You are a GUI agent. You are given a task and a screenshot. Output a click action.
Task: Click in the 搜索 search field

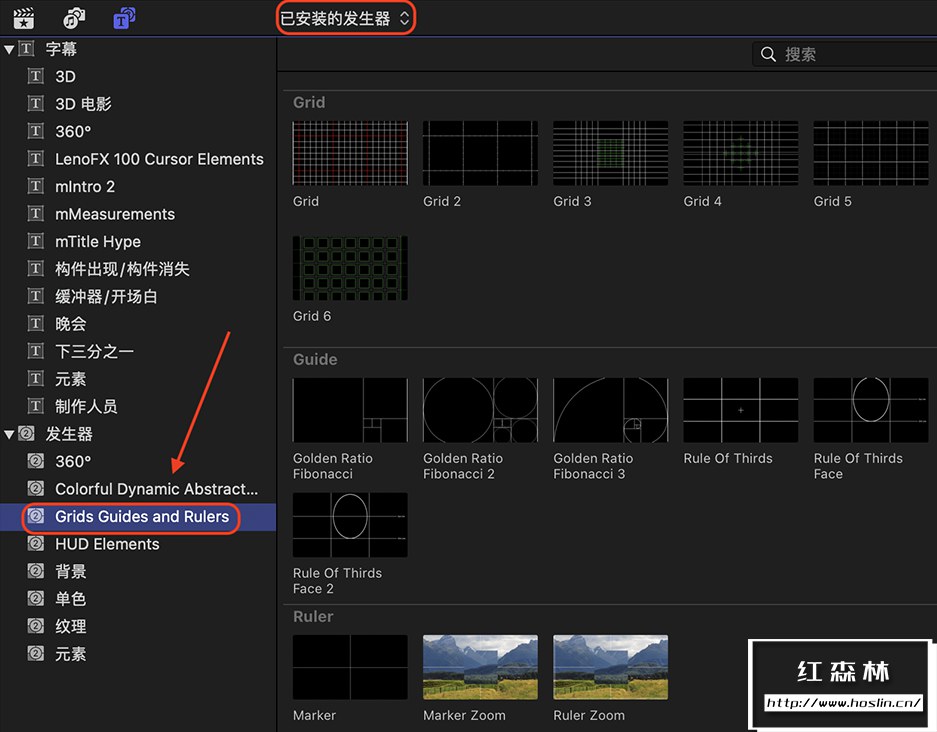point(850,54)
